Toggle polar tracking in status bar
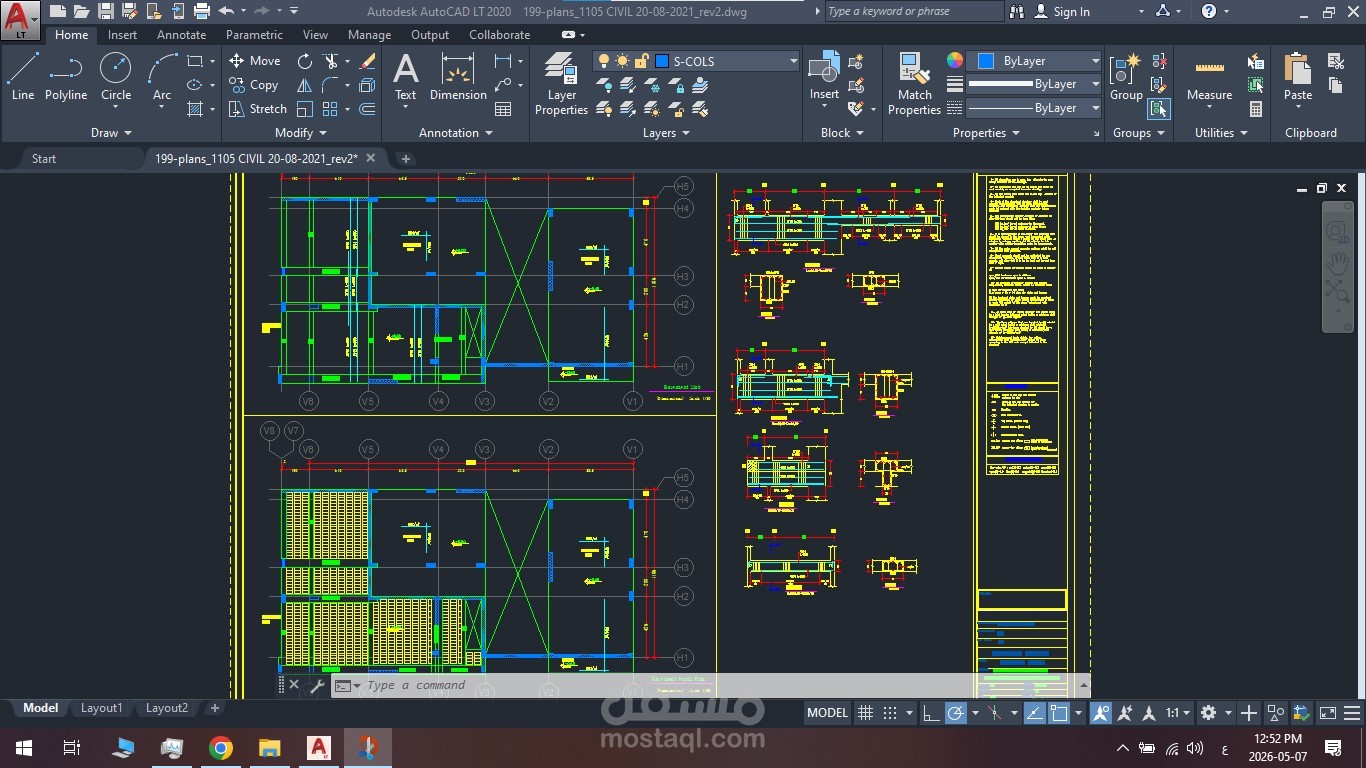Viewport: 1366px width, 768px height. click(x=956, y=713)
